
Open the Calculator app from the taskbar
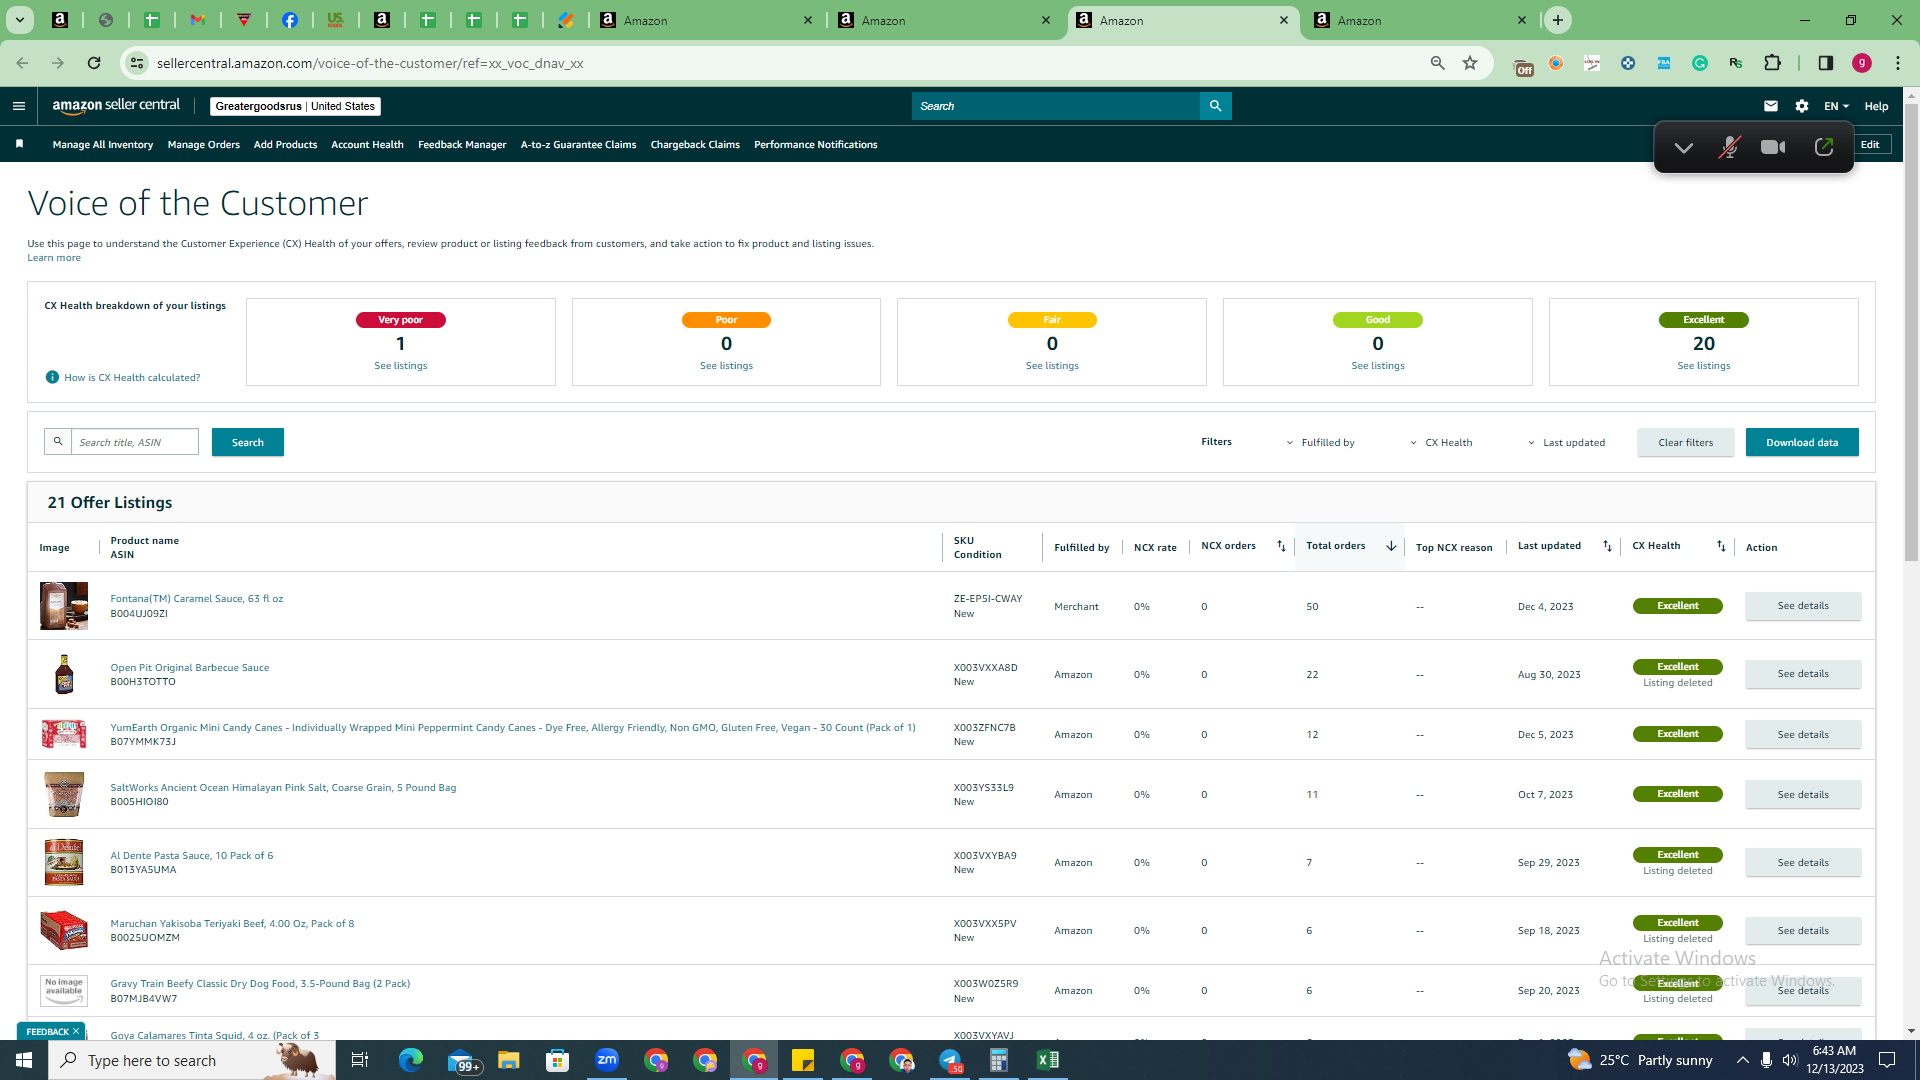tap(999, 1060)
